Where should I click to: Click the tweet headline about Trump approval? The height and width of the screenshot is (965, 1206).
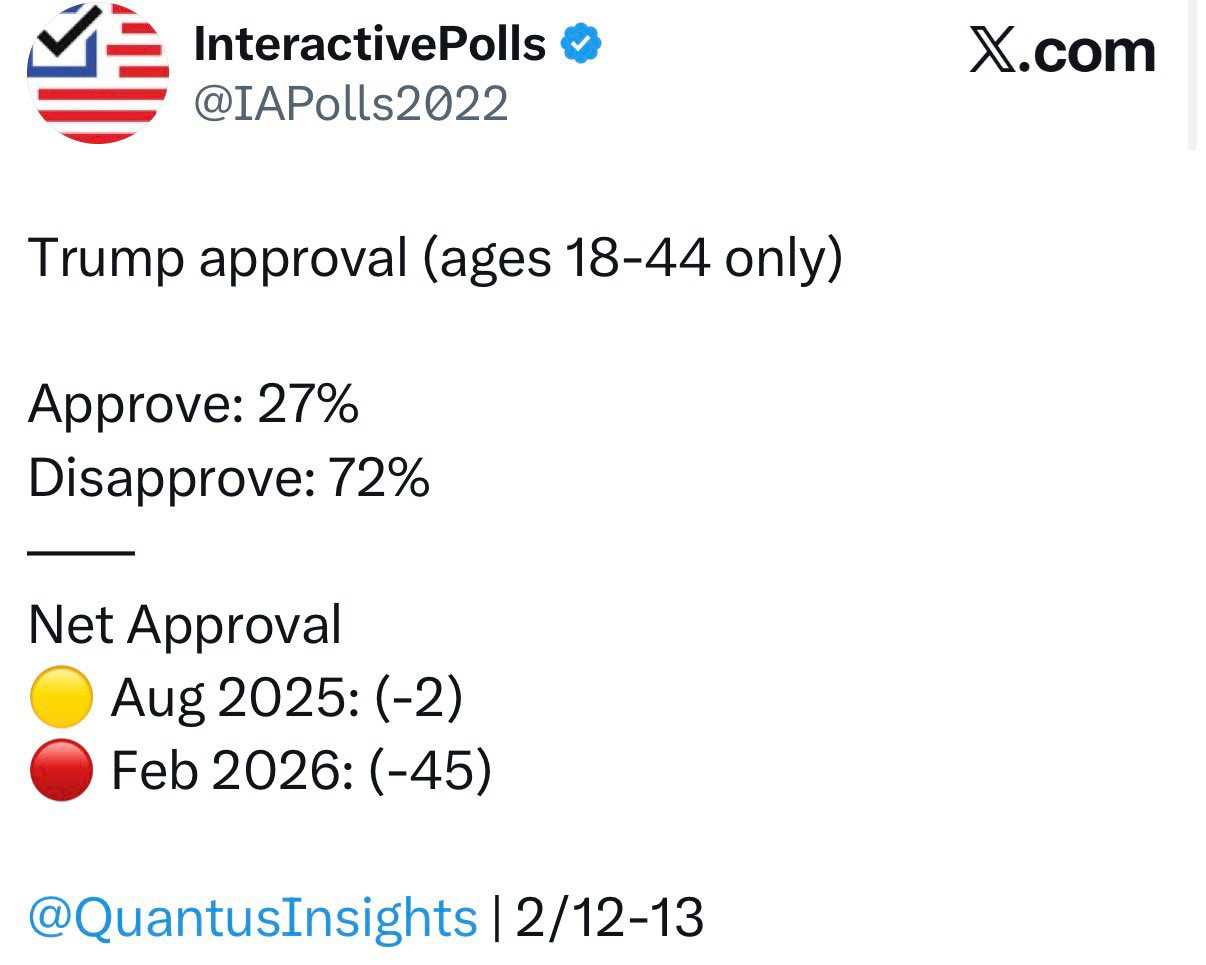click(x=435, y=258)
